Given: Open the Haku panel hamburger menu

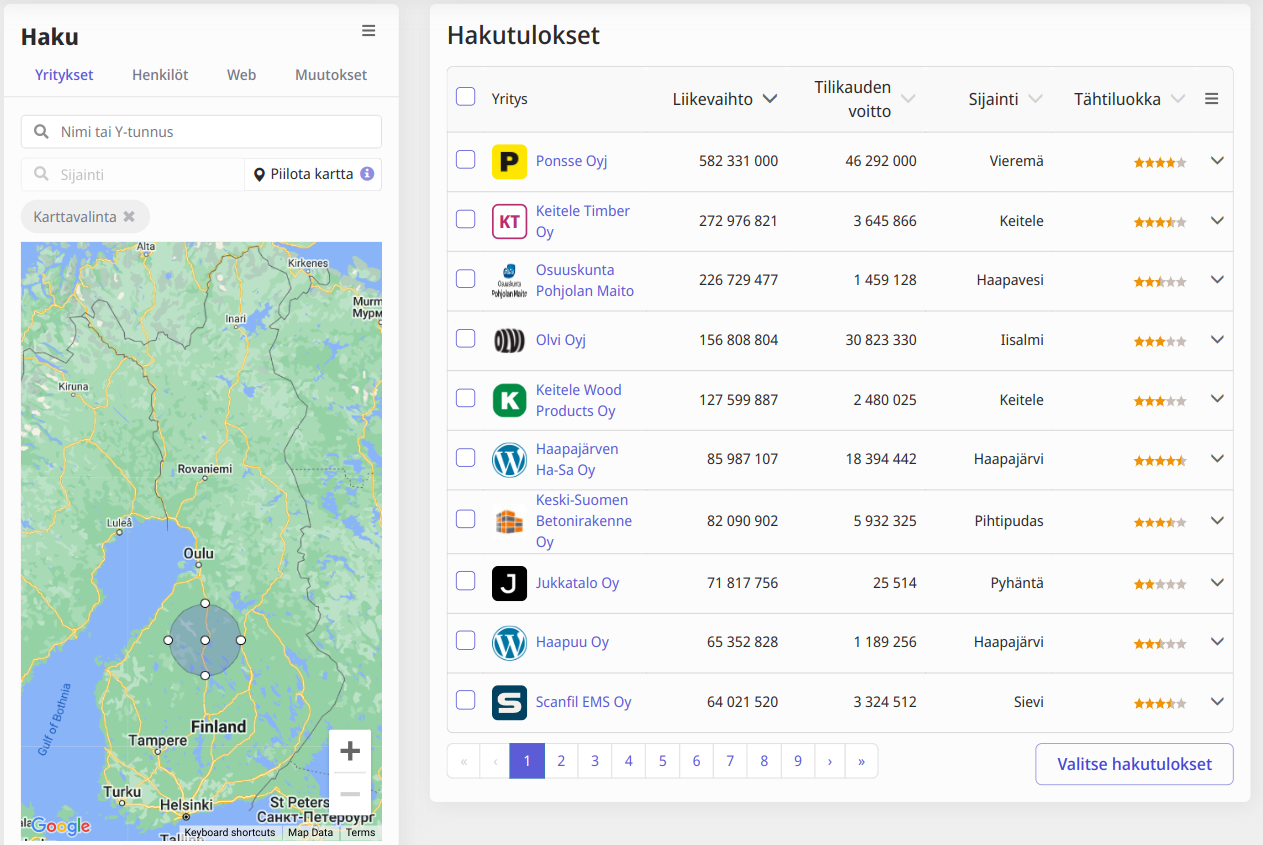Looking at the screenshot, I should coord(369,31).
